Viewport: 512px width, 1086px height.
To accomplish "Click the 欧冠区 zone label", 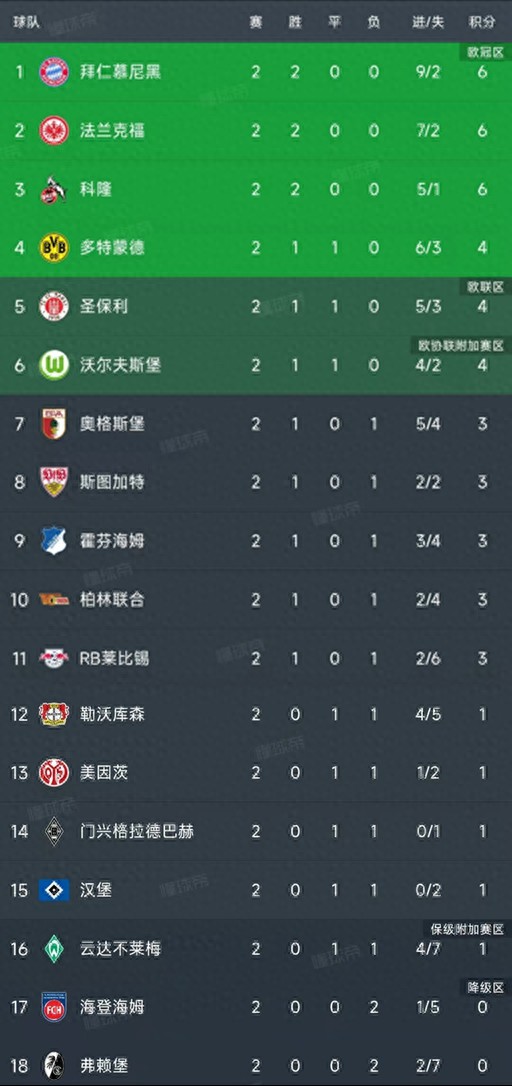I will coord(485,52).
